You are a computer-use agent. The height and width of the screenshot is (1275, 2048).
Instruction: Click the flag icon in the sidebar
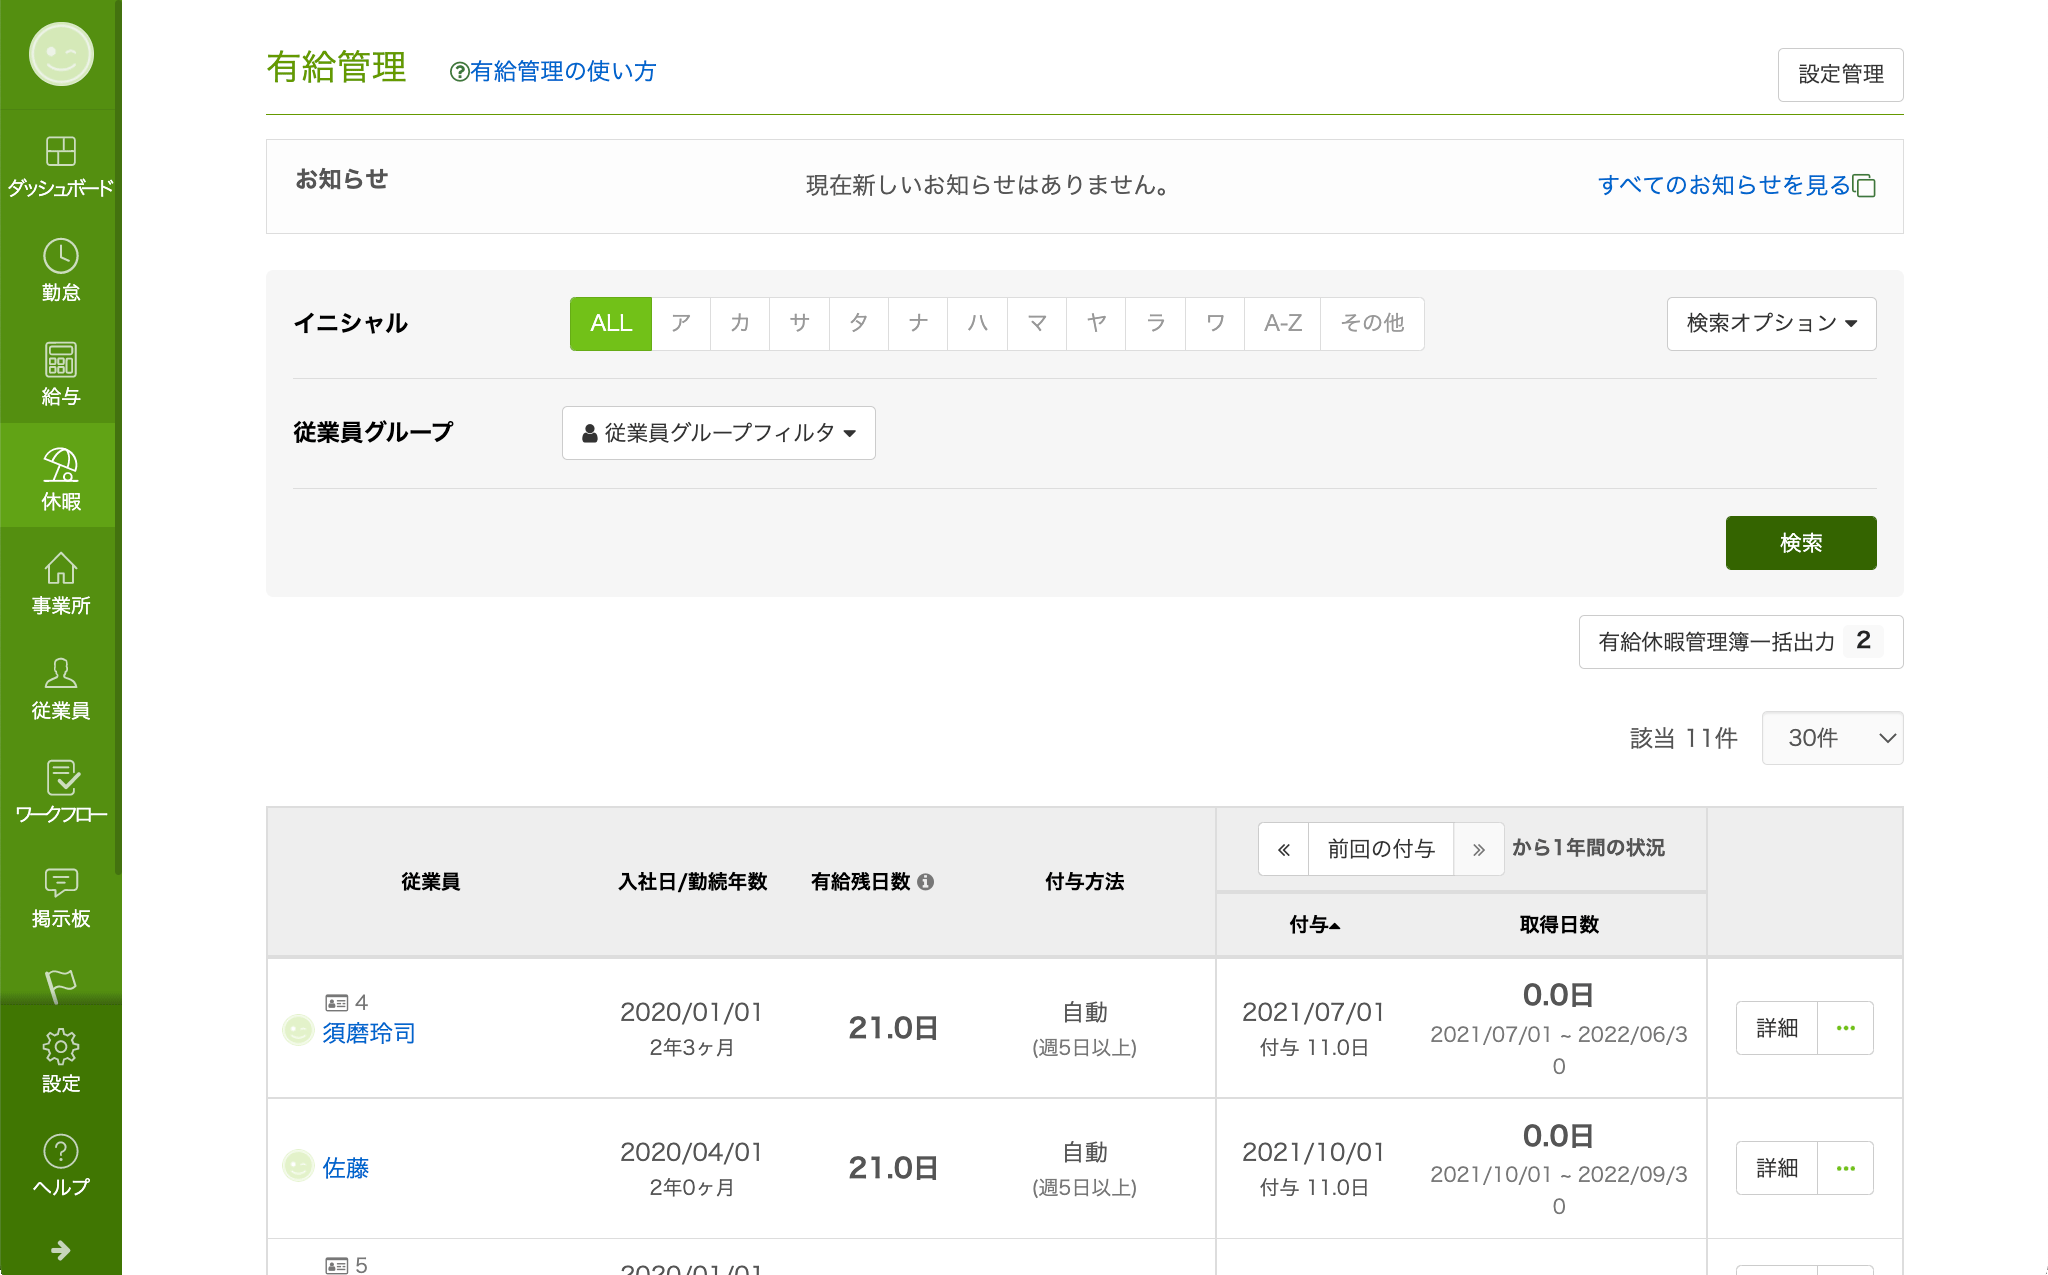61,985
